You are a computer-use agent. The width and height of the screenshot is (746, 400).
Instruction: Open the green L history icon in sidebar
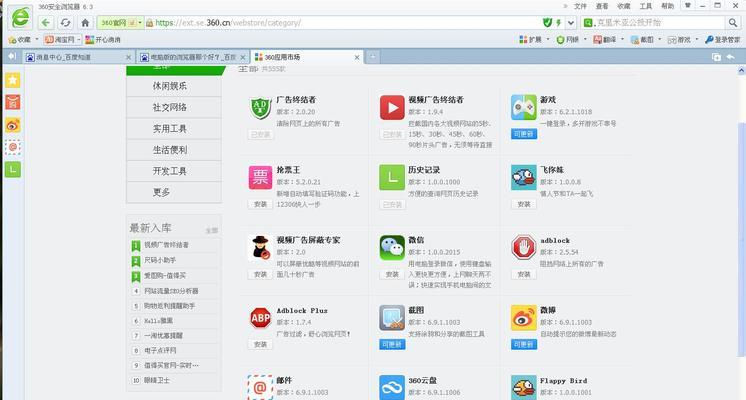[13, 169]
